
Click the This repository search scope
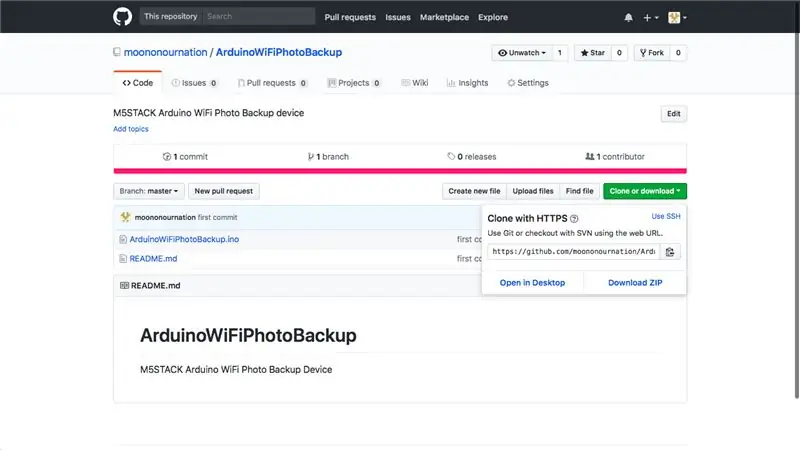click(170, 16)
